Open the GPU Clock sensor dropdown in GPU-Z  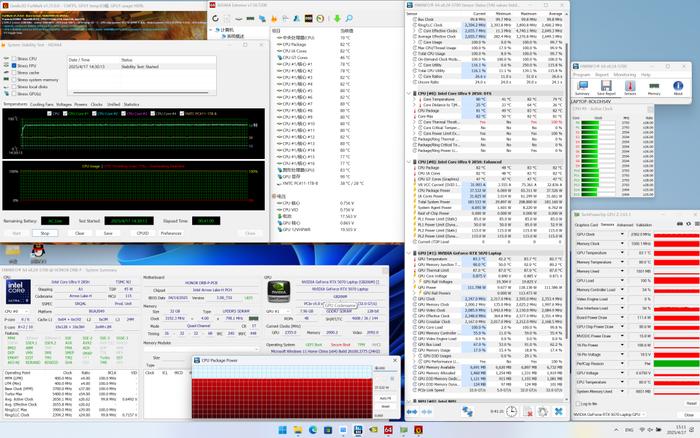[622, 234]
